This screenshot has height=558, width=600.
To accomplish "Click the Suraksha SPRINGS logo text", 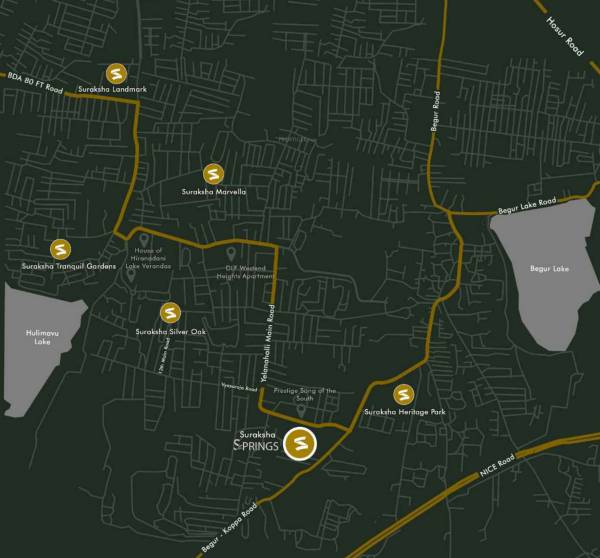I will pos(256,441).
